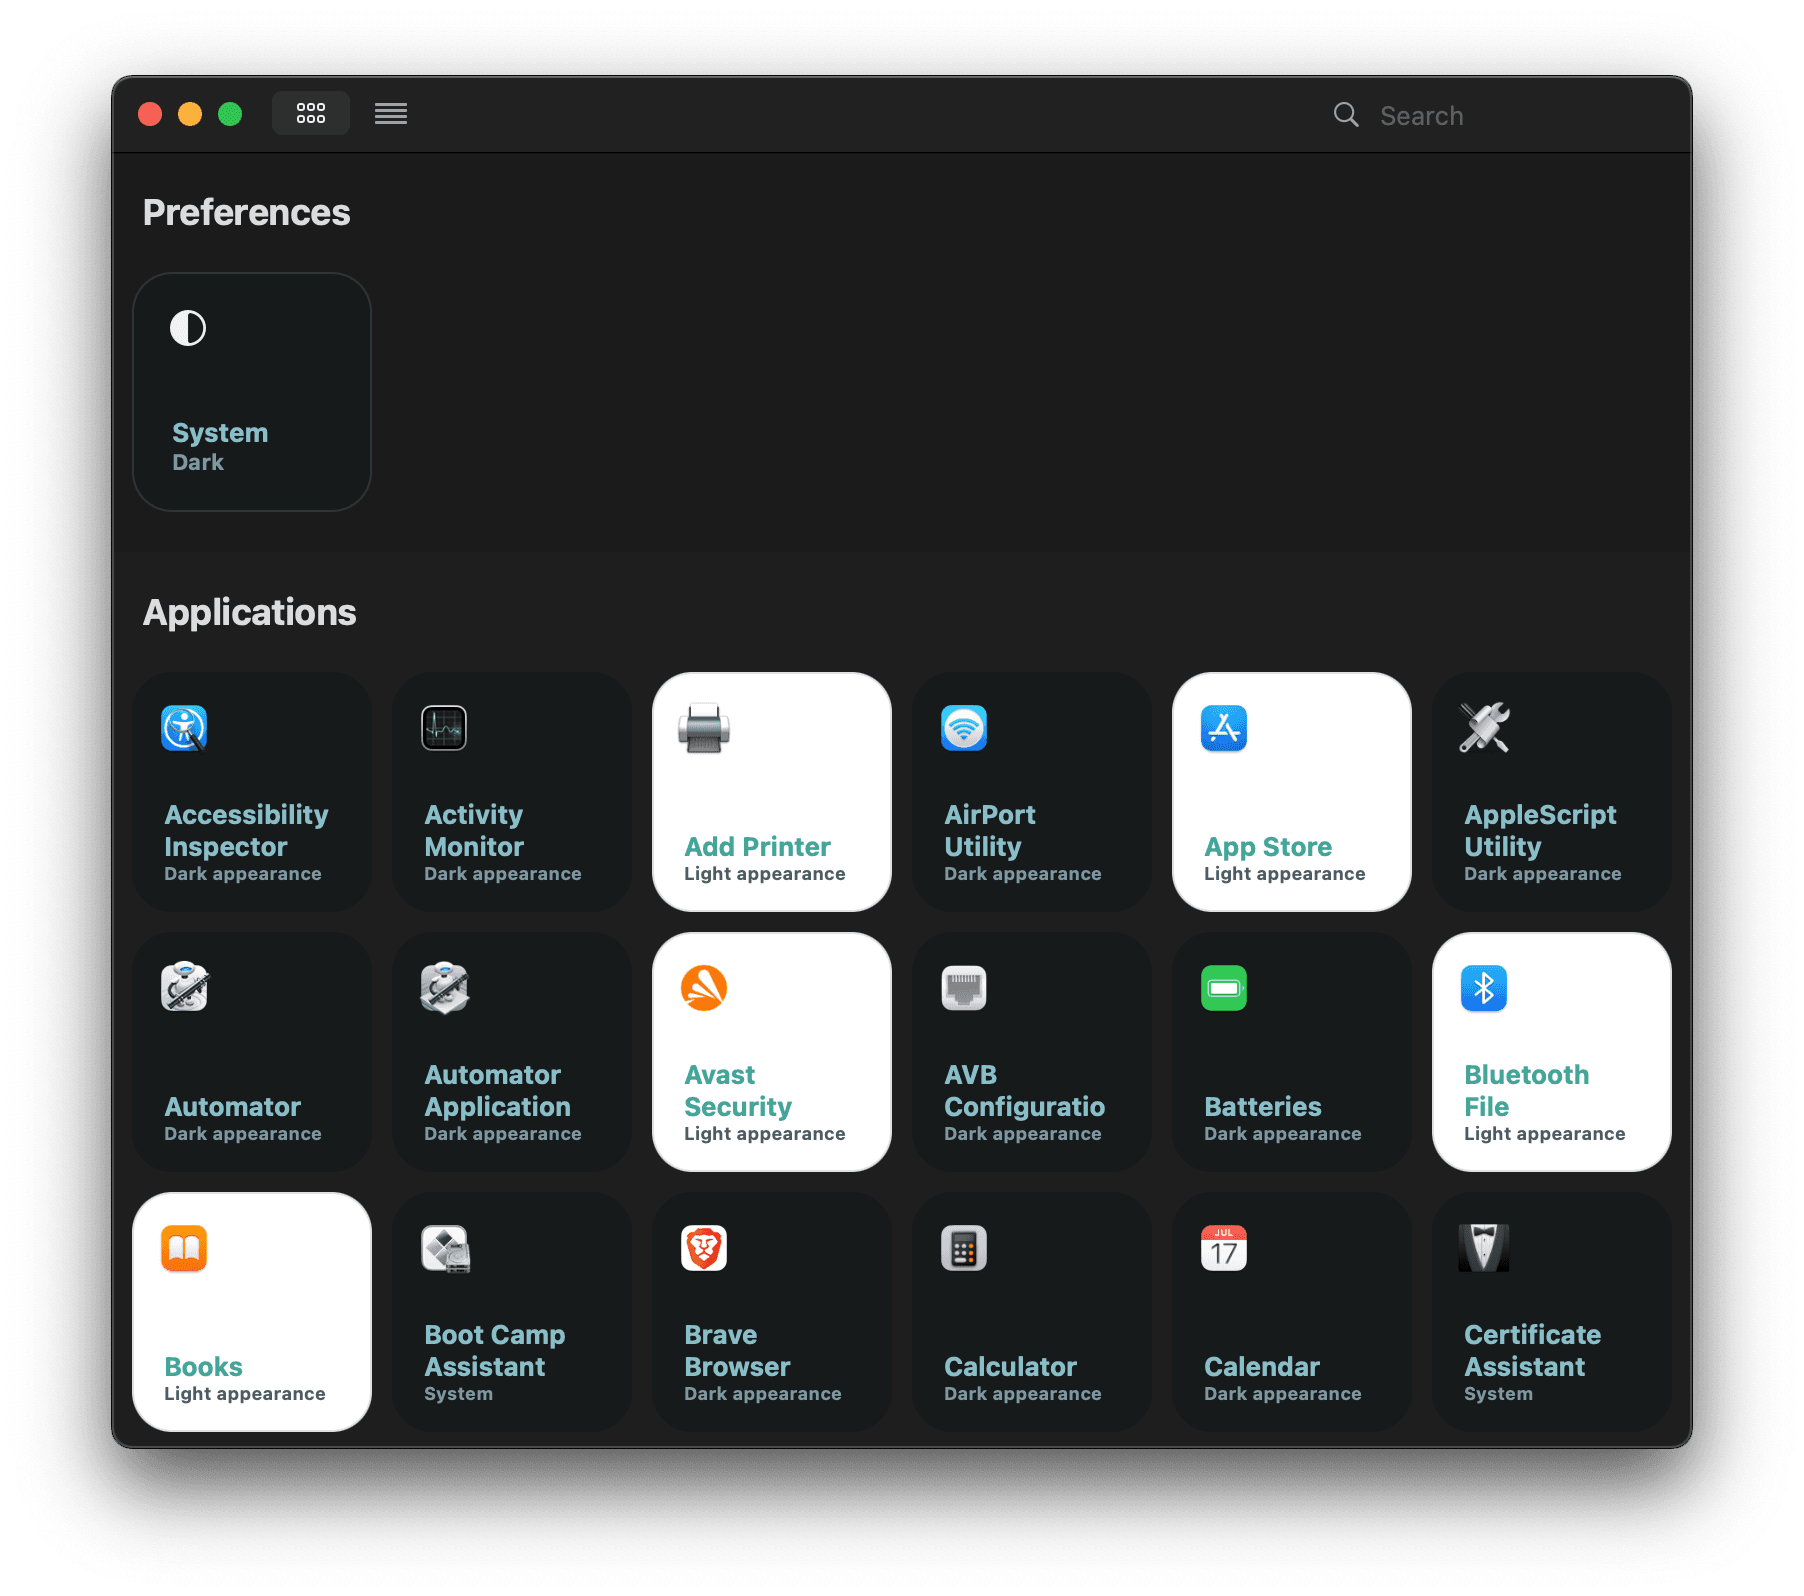1804x1596 pixels.
Task: Click the Certificate Assistant tuxedo icon
Action: click(1484, 1248)
